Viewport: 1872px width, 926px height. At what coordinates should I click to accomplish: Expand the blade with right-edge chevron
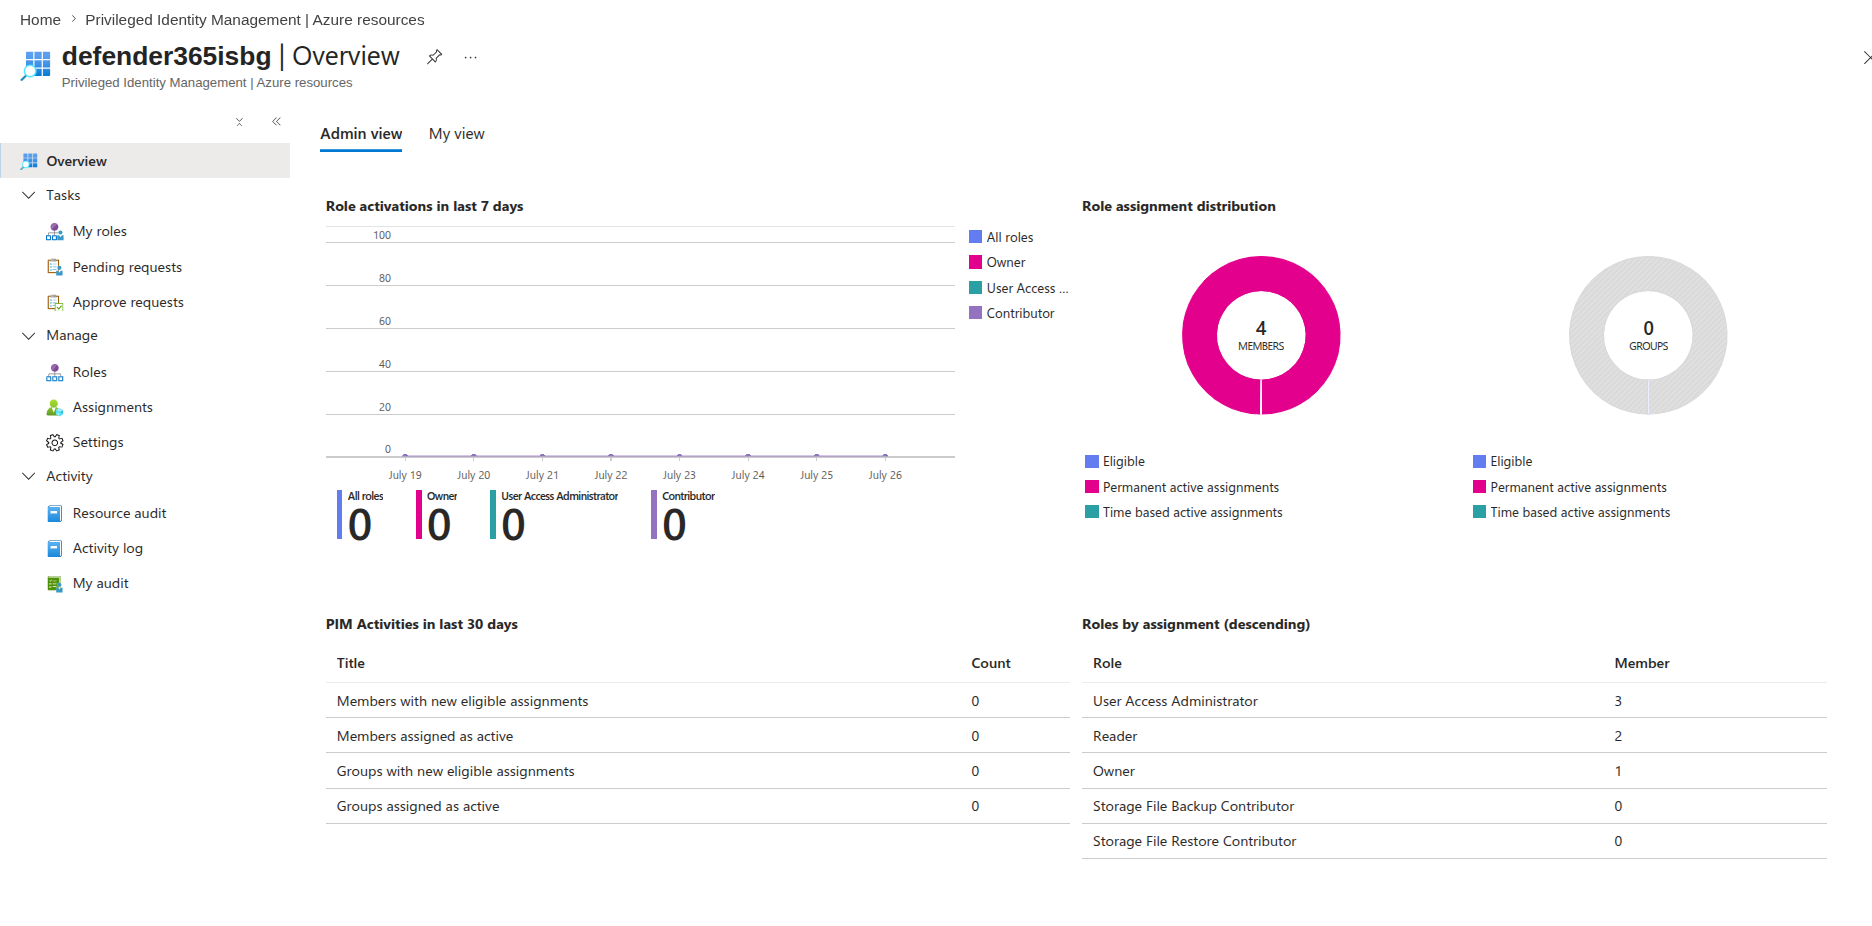tap(1865, 57)
